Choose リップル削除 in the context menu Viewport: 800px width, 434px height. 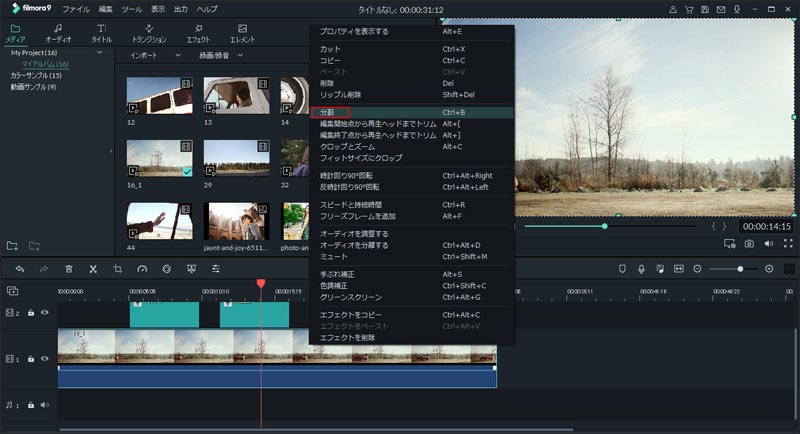[412, 95]
